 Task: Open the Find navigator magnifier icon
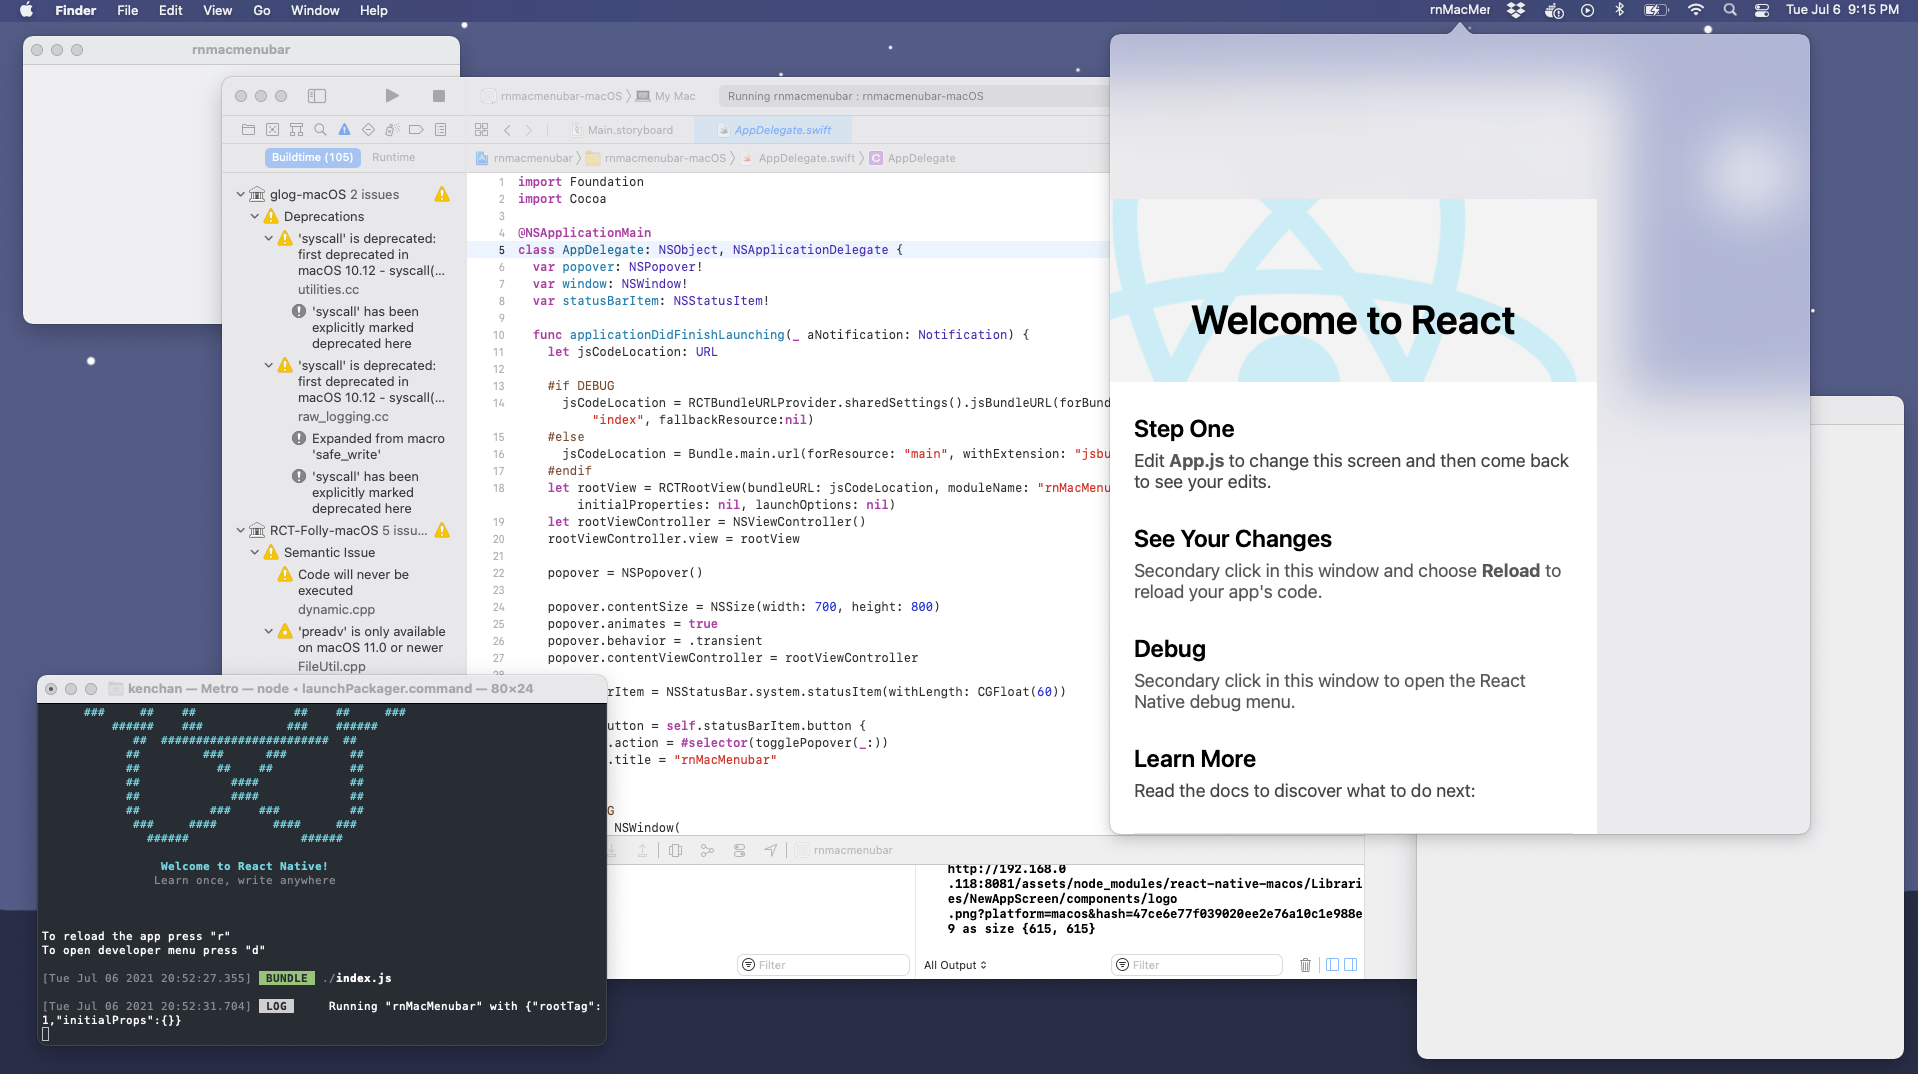tap(320, 130)
